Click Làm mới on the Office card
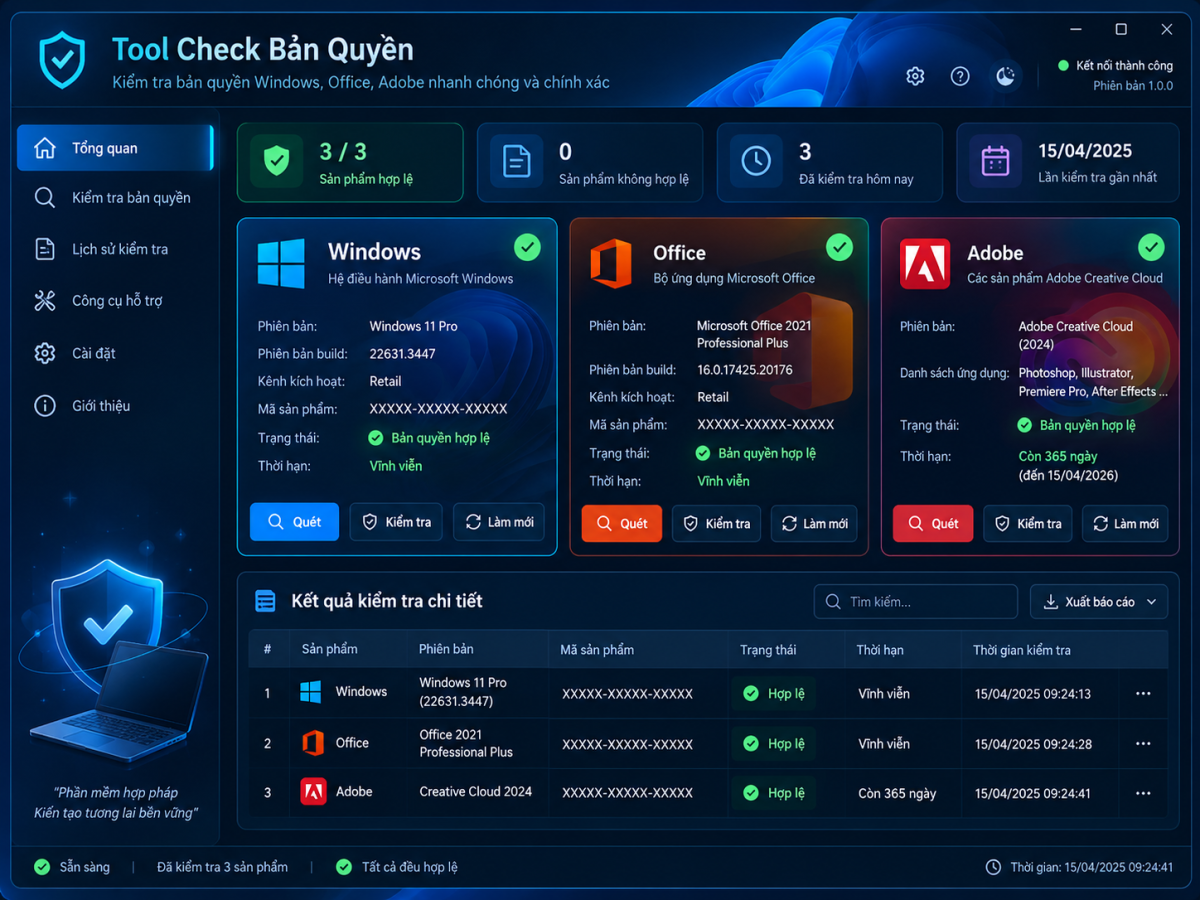The height and width of the screenshot is (900, 1200). click(814, 523)
